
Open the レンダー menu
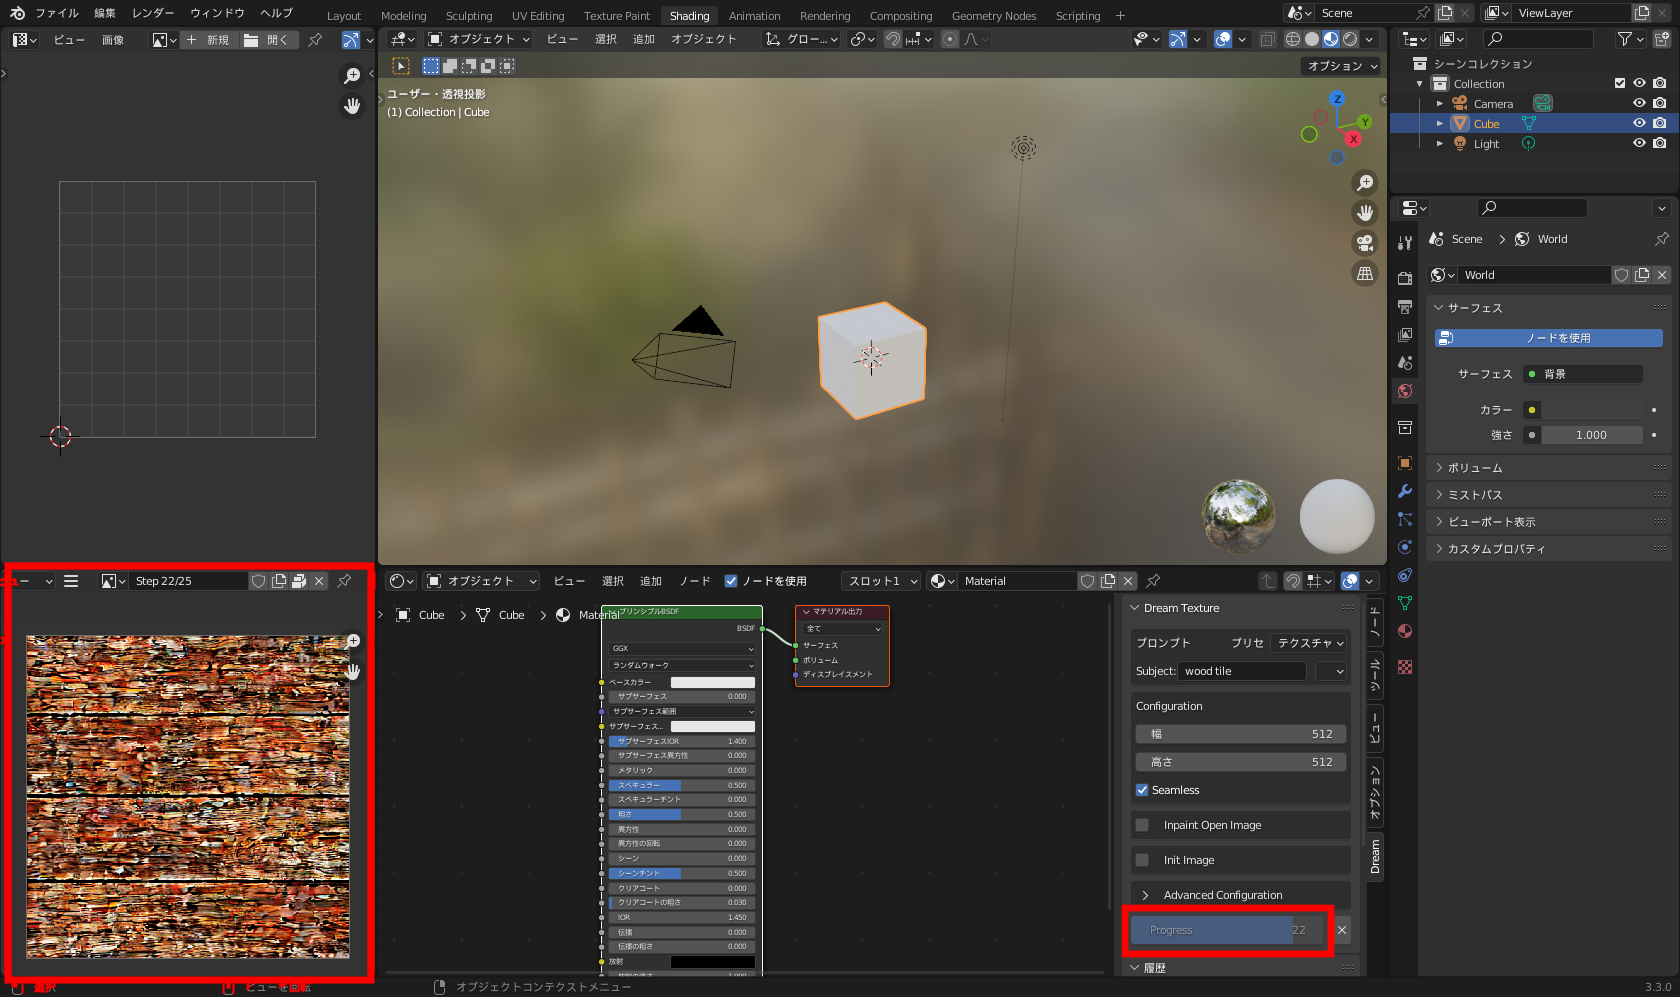click(153, 13)
